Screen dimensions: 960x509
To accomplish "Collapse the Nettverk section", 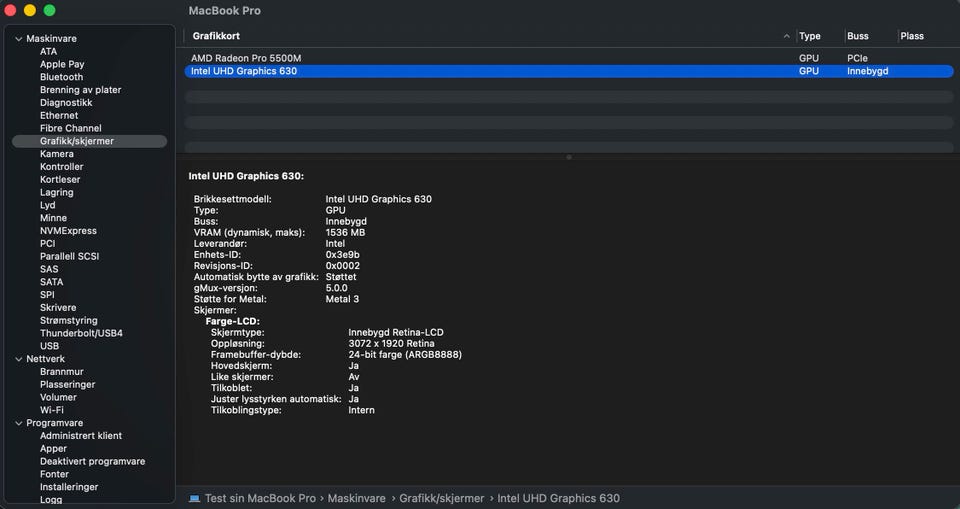I will tap(18, 359).
